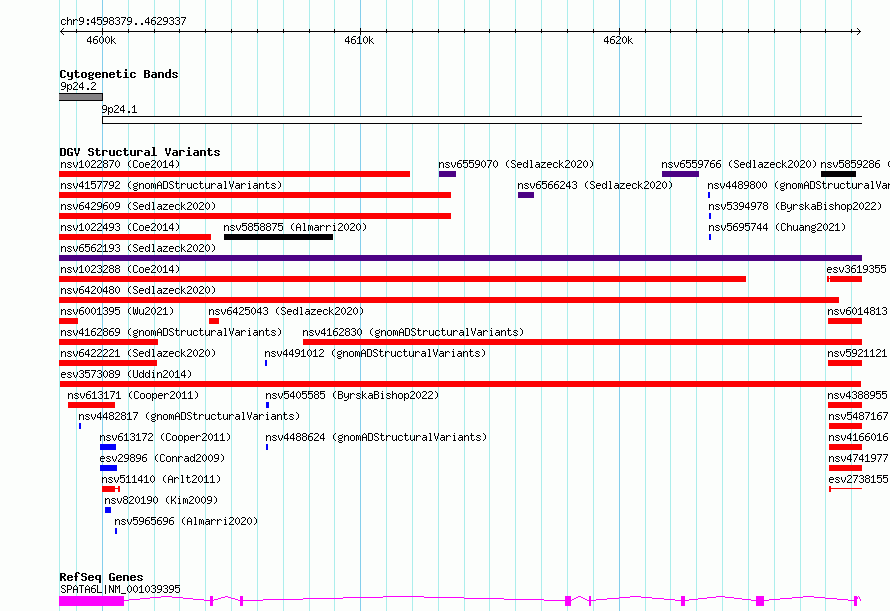Click nsv511410 (Arlt2011) label

pyautogui.click(x=161, y=479)
